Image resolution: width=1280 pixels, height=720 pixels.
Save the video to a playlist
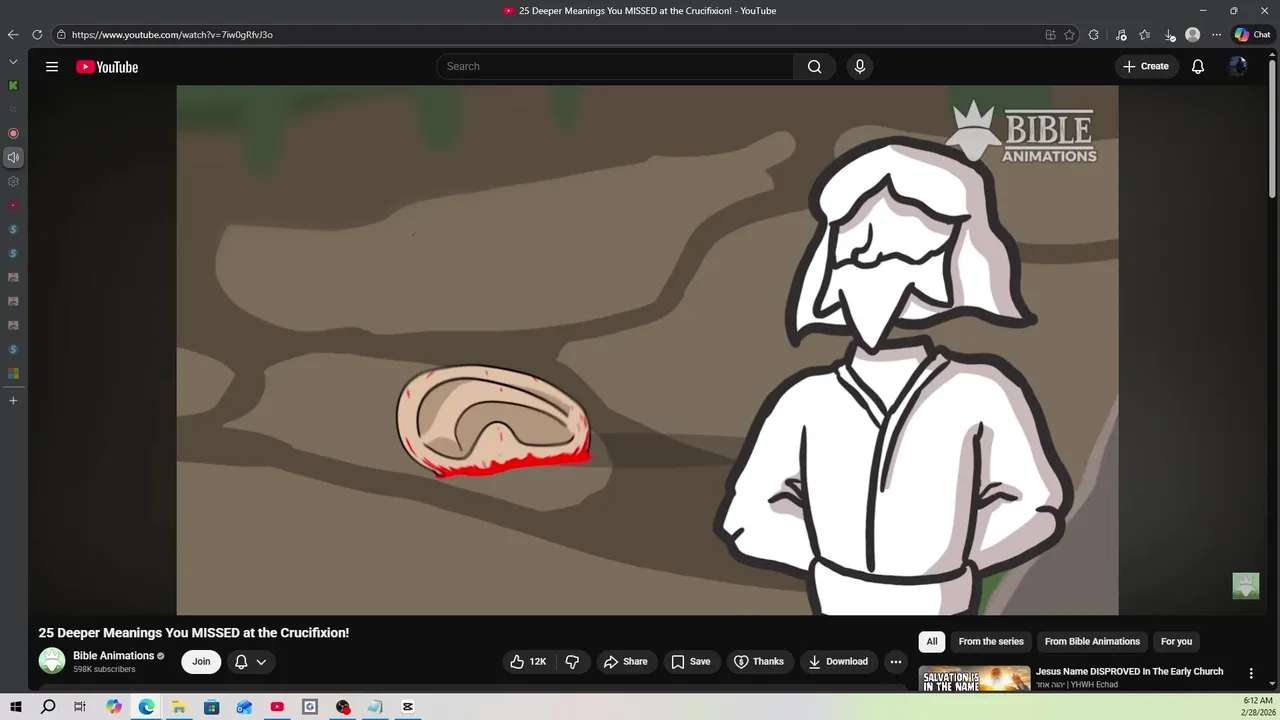click(691, 662)
